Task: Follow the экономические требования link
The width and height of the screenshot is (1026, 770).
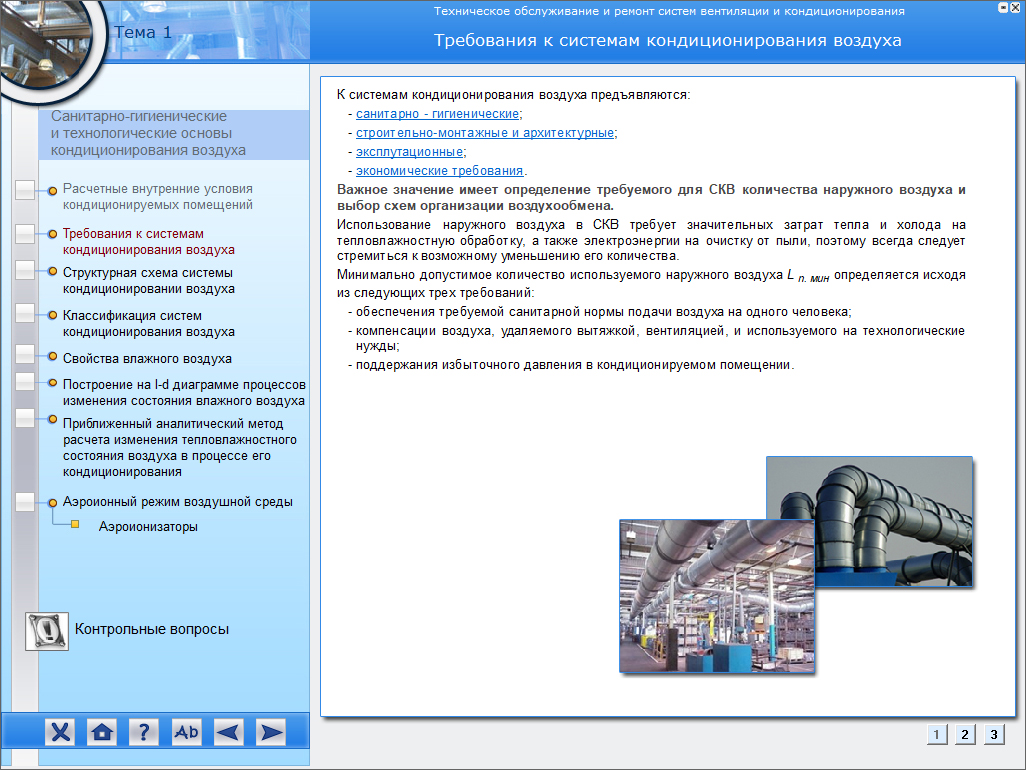Action: 439,171
